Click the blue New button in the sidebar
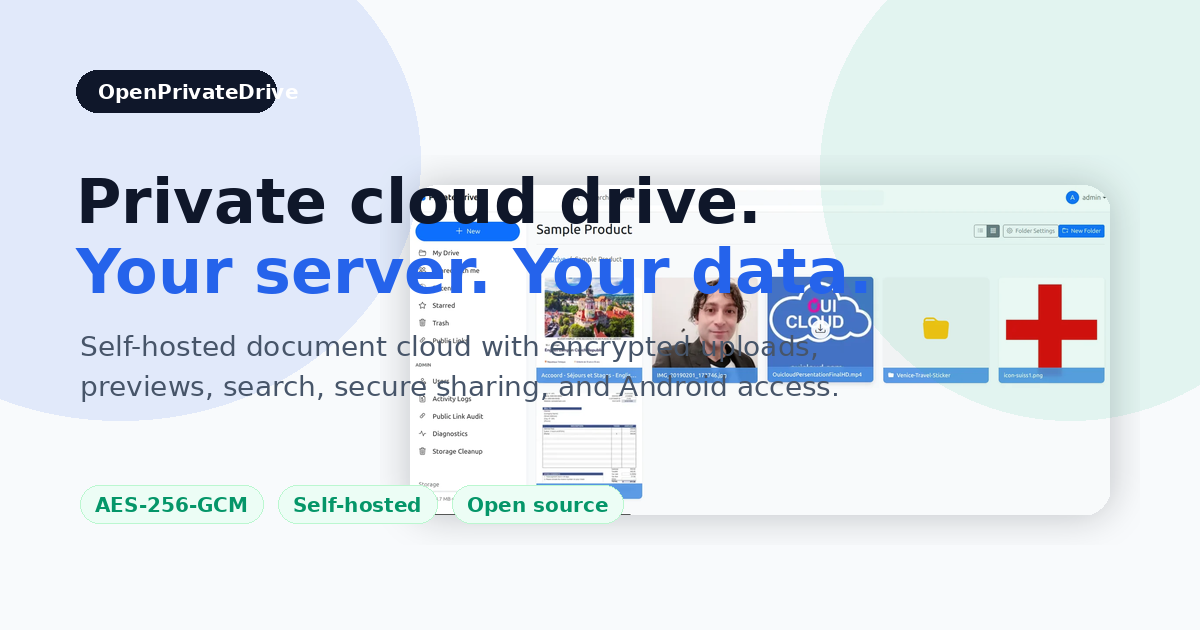This screenshot has width=1200, height=630. point(467,231)
